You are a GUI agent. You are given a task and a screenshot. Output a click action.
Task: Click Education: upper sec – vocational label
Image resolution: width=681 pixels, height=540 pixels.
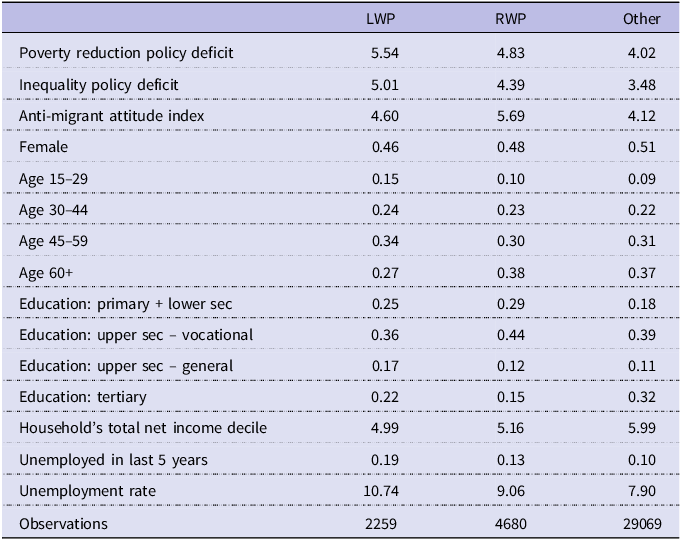(x=136, y=335)
